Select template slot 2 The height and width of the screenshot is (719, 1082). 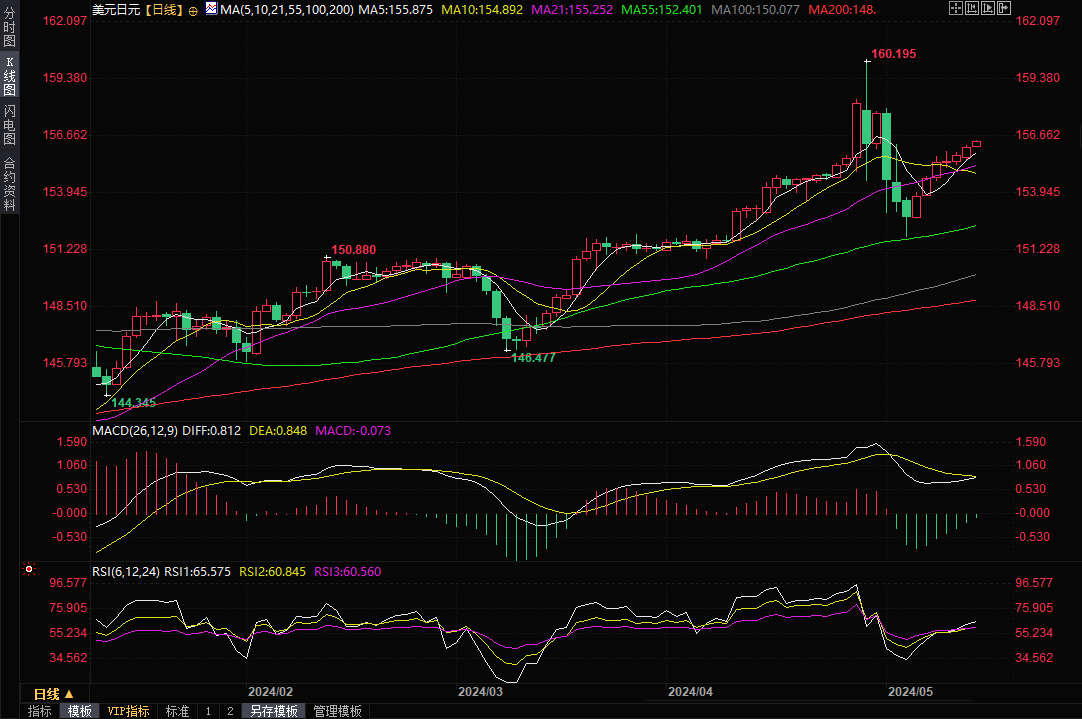[x=230, y=711]
